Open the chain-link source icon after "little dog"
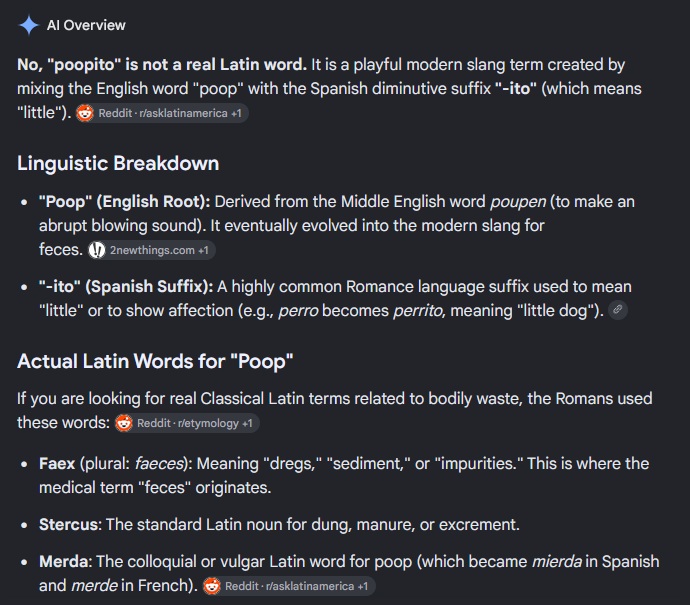This screenshot has height=605, width=690. (x=617, y=310)
